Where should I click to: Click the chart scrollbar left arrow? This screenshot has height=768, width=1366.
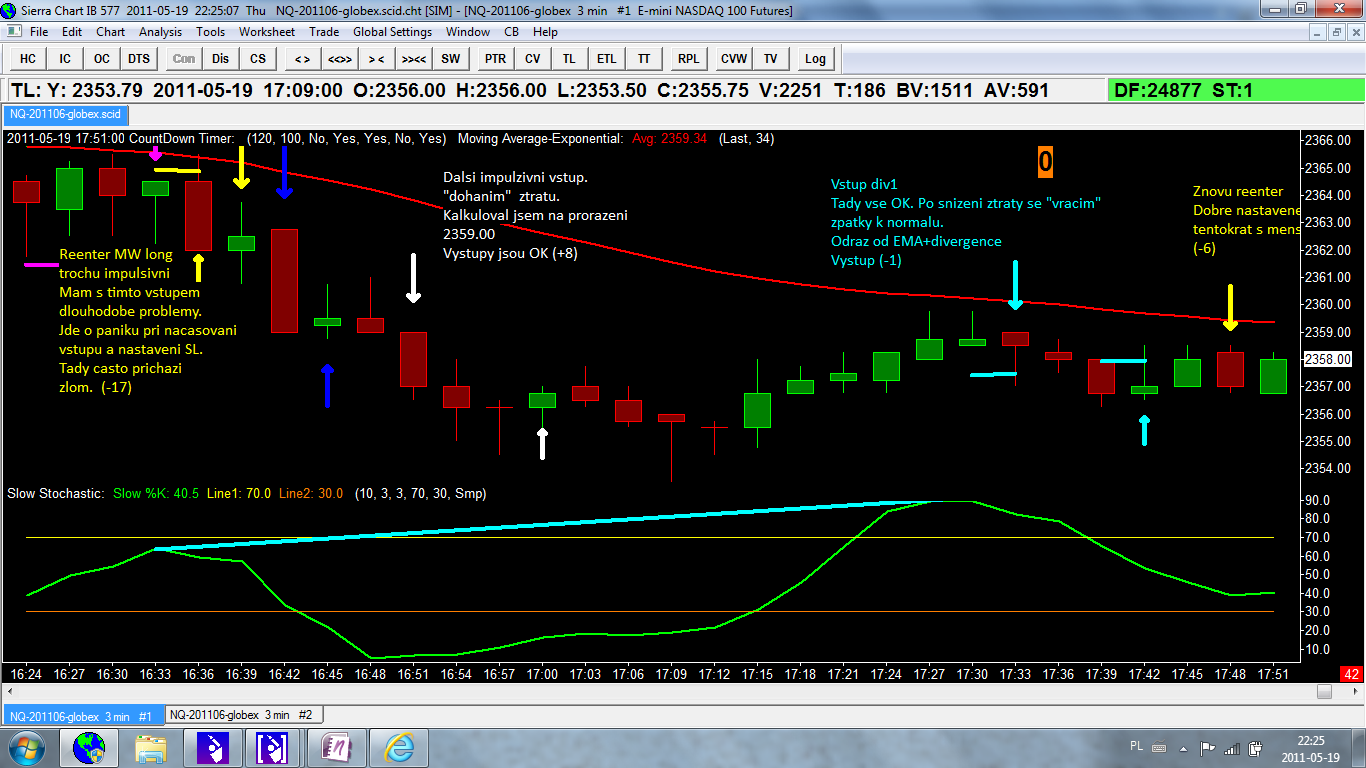point(9,692)
